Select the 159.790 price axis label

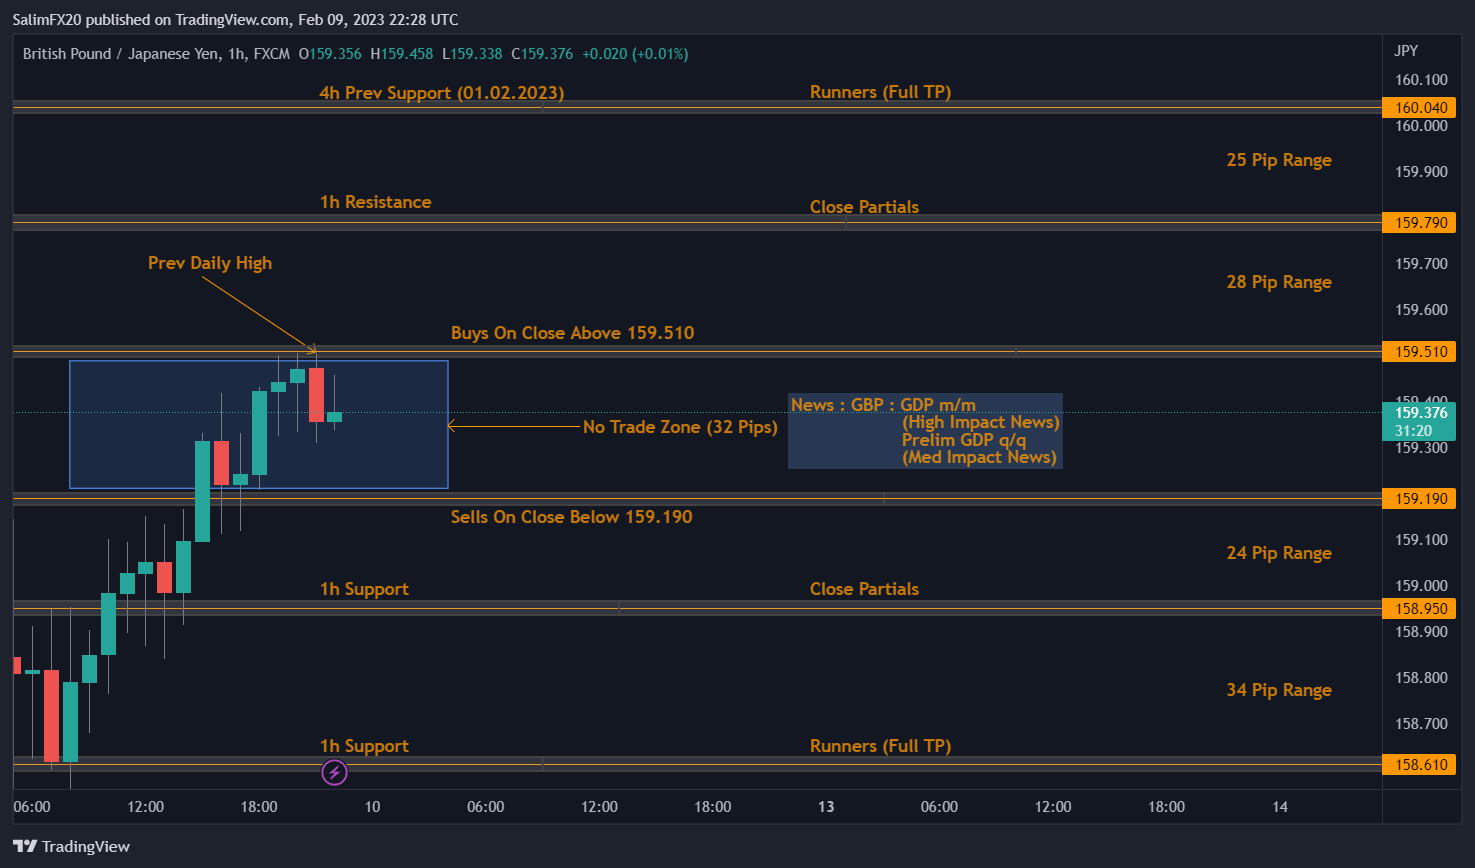coord(1419,223)
